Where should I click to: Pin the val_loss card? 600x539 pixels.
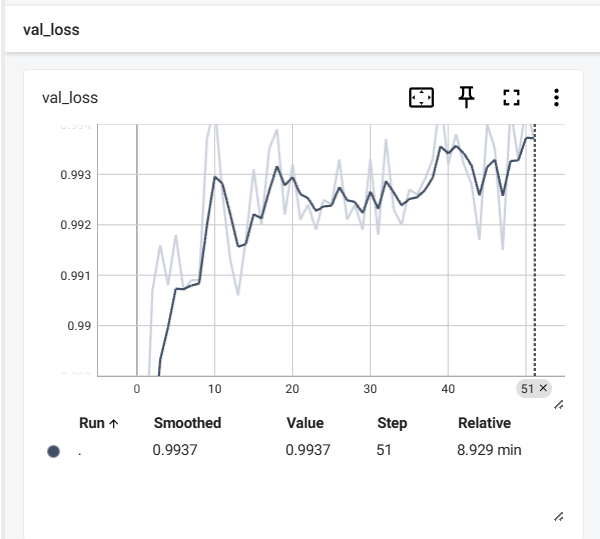click(467, 97)
